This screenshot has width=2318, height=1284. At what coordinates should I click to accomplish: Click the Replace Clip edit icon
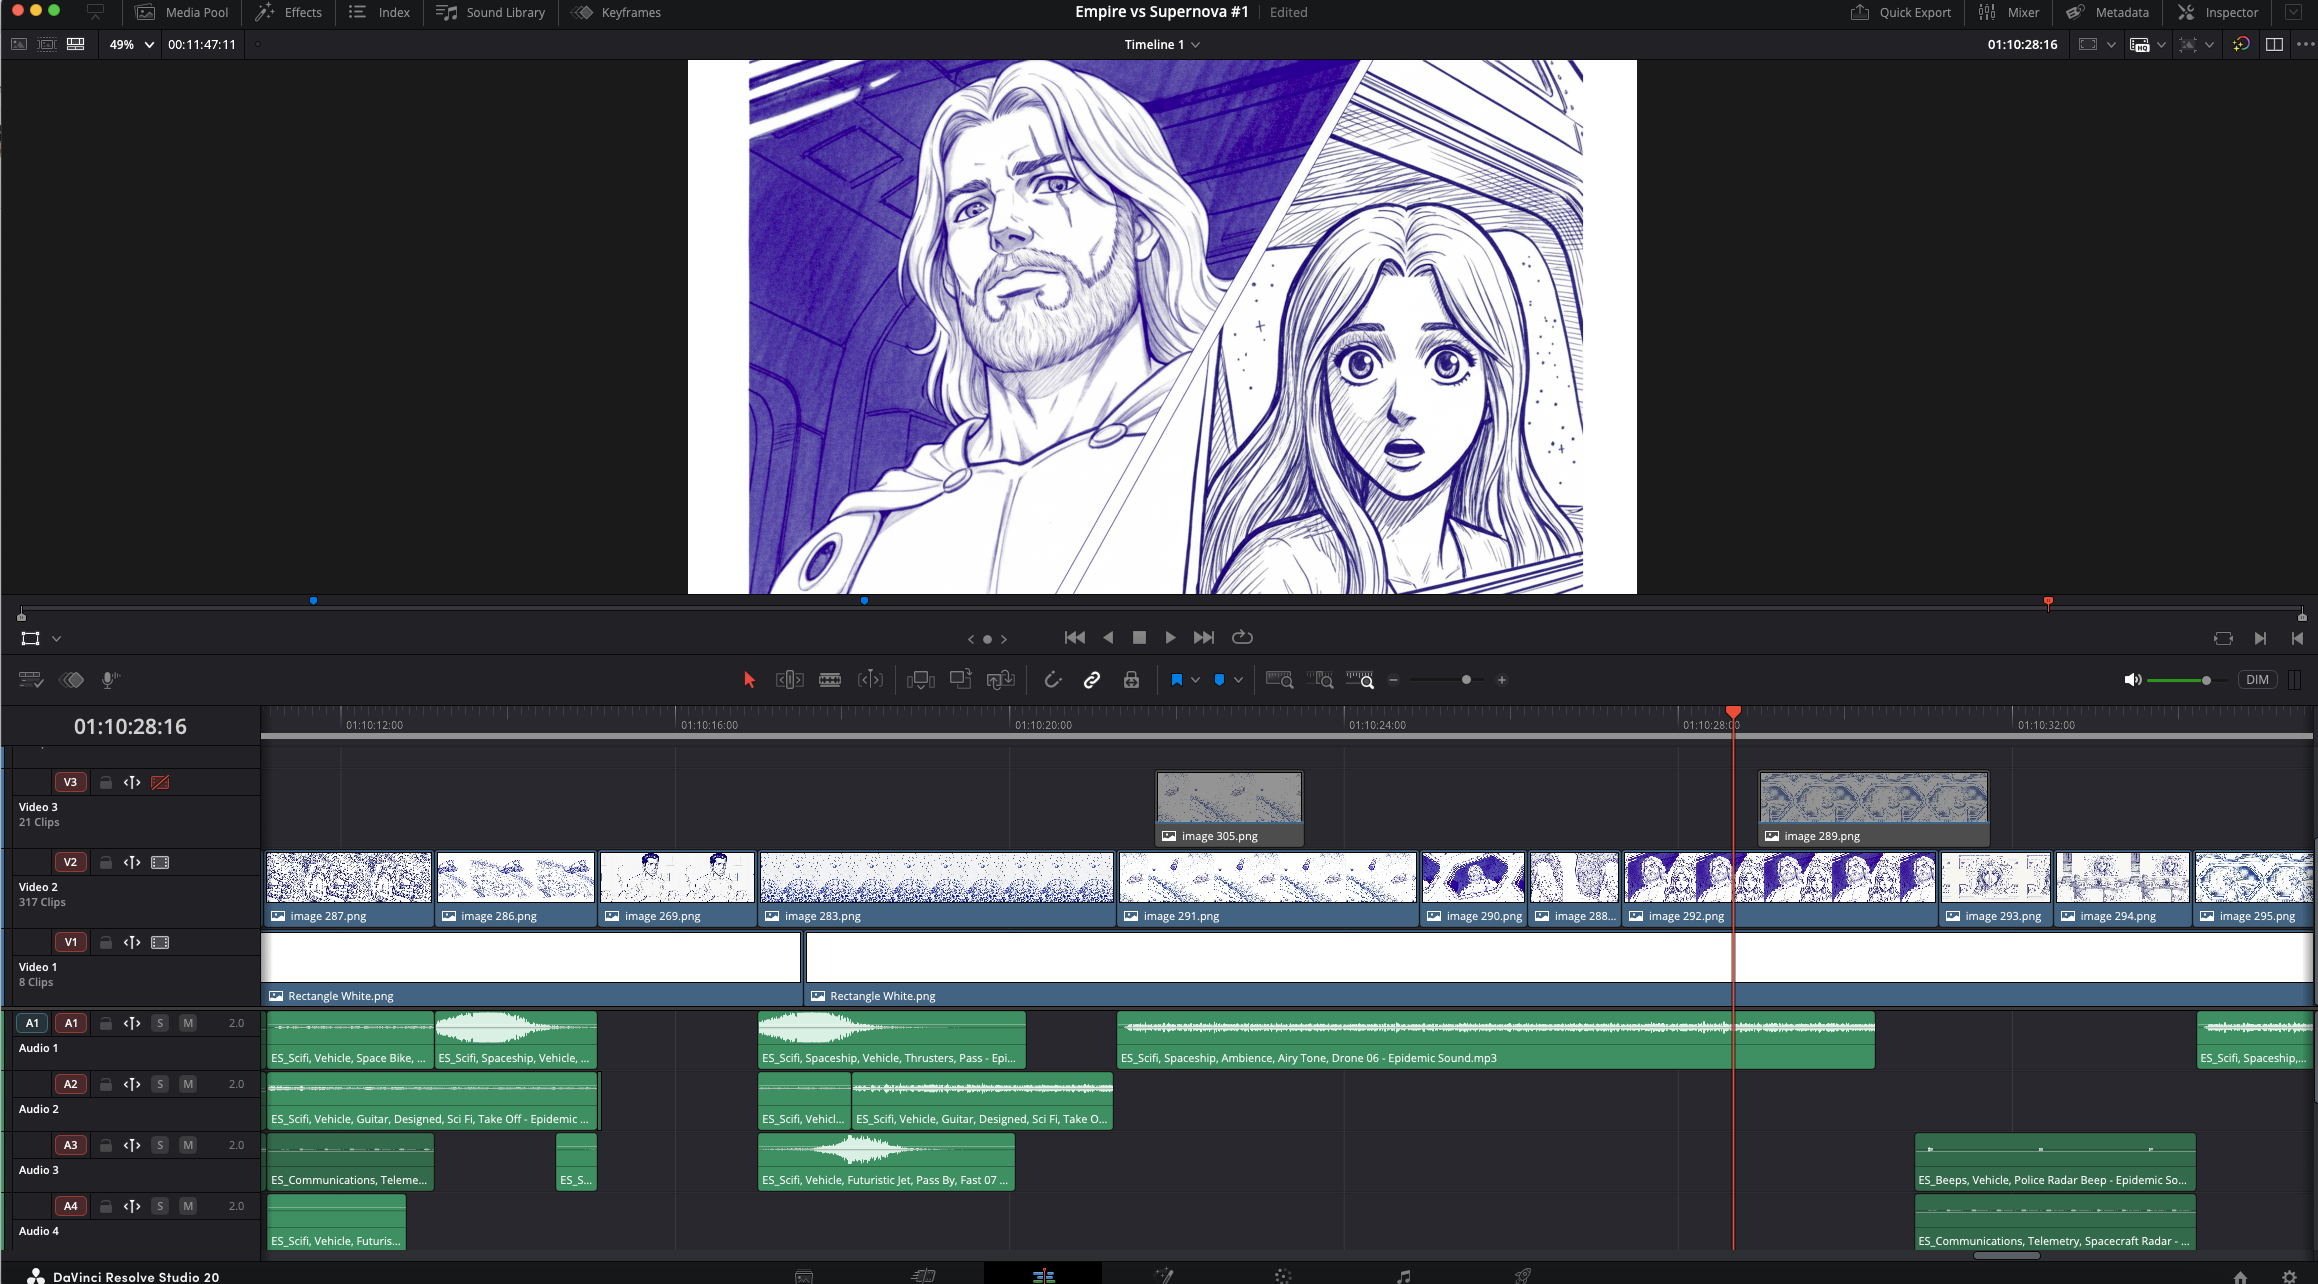[x=1001, y=680]
